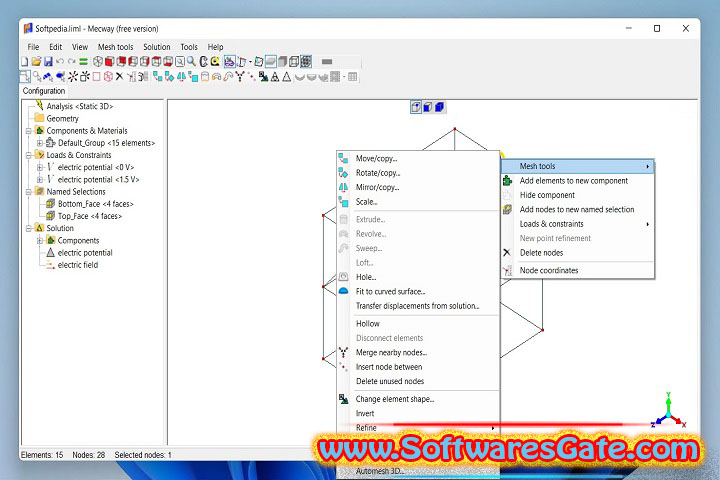720x480 pixels.
Task: Click the table grid icon at toolbar end
Action: click(352, 77)
